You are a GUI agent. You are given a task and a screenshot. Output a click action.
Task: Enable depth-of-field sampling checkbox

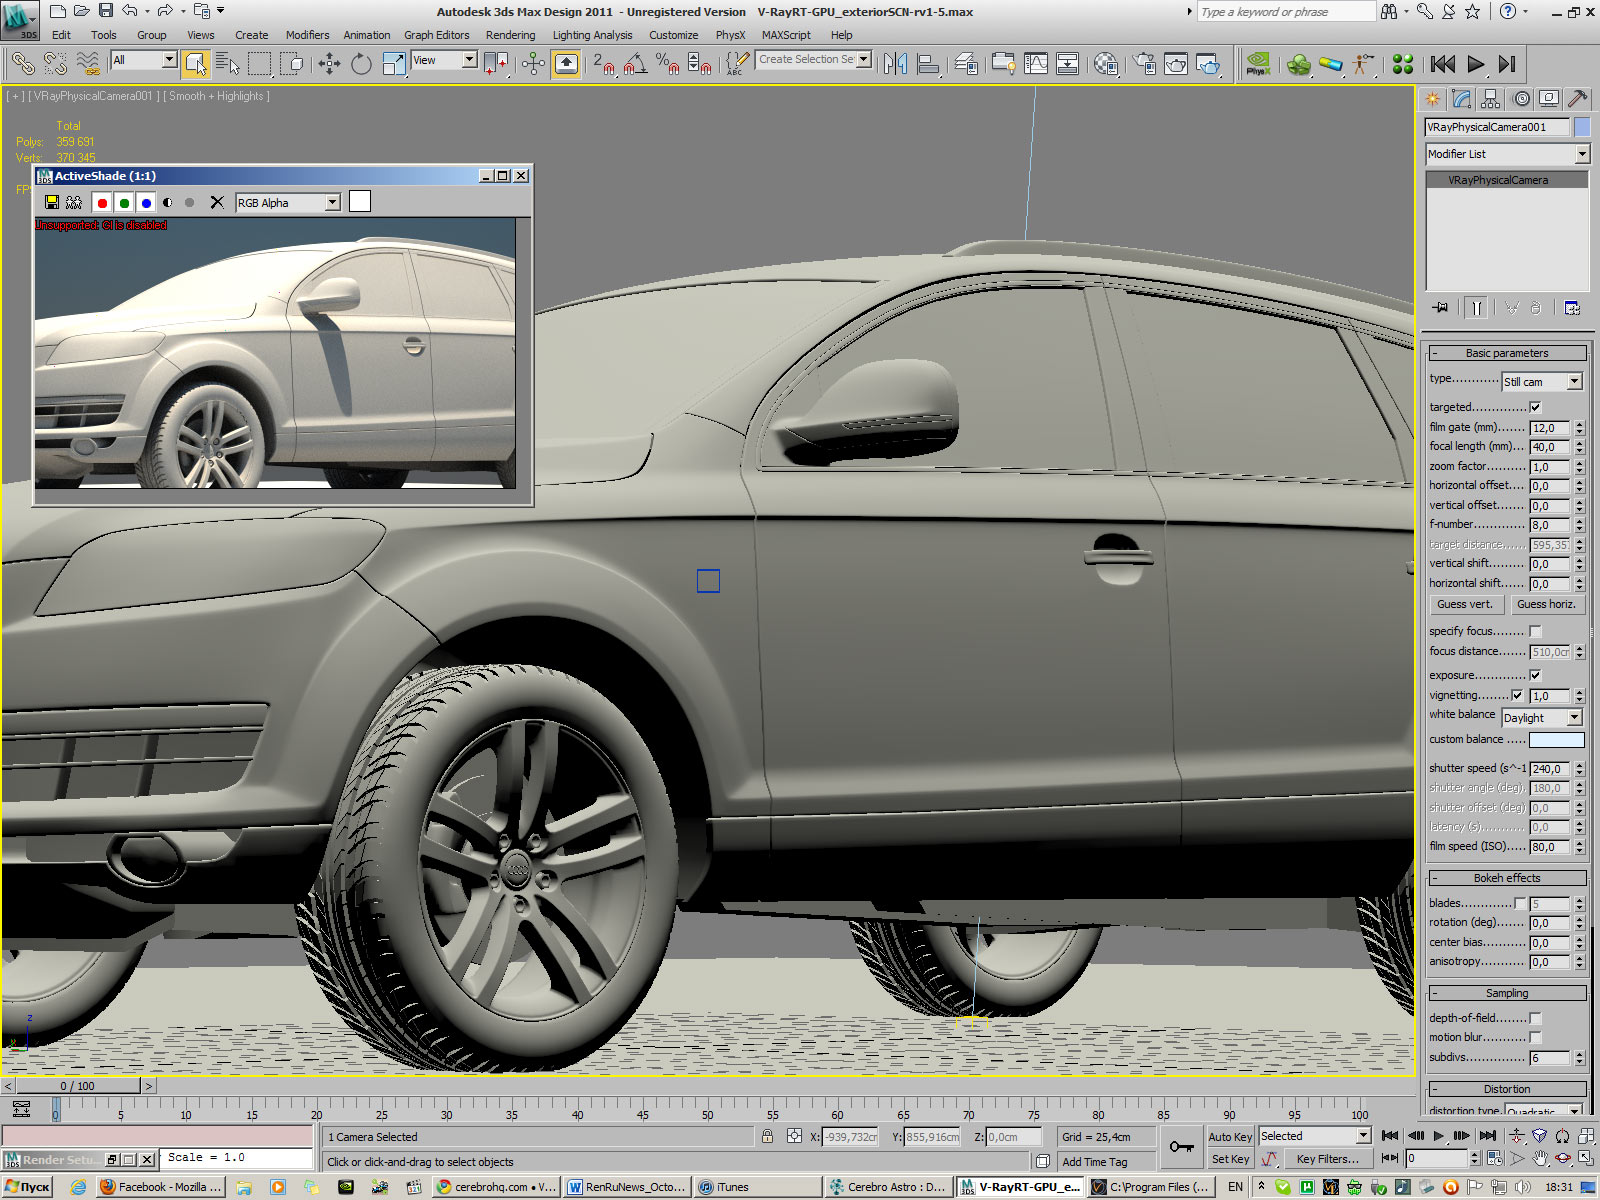(1535, 1019)
